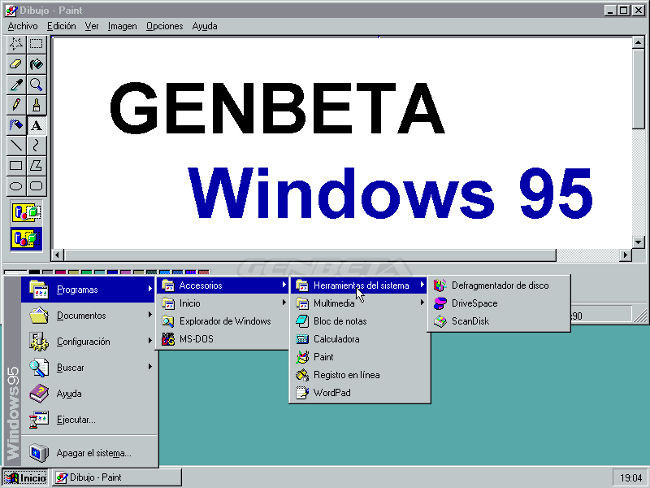Expand Herramientas del sistema submenu arrow
650x488 pixels.
point(422,285)
